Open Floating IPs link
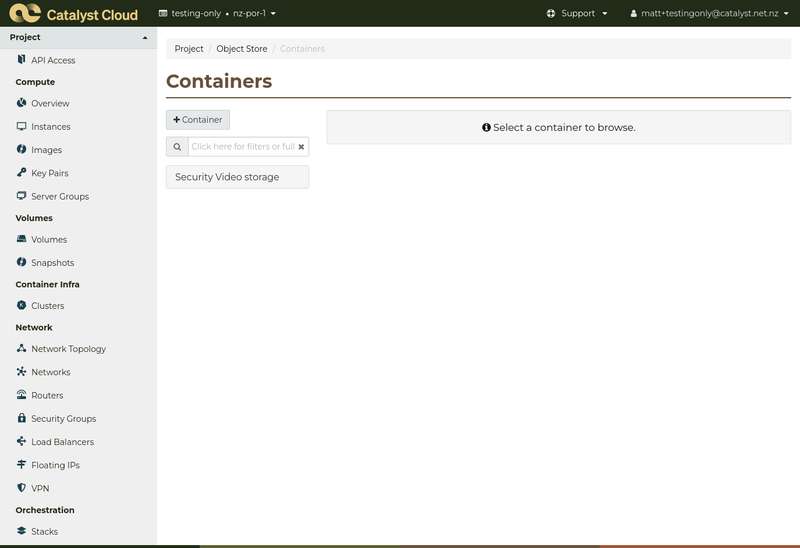The height and width of the screenshot is (548, 800). click(x=55, y=465)
